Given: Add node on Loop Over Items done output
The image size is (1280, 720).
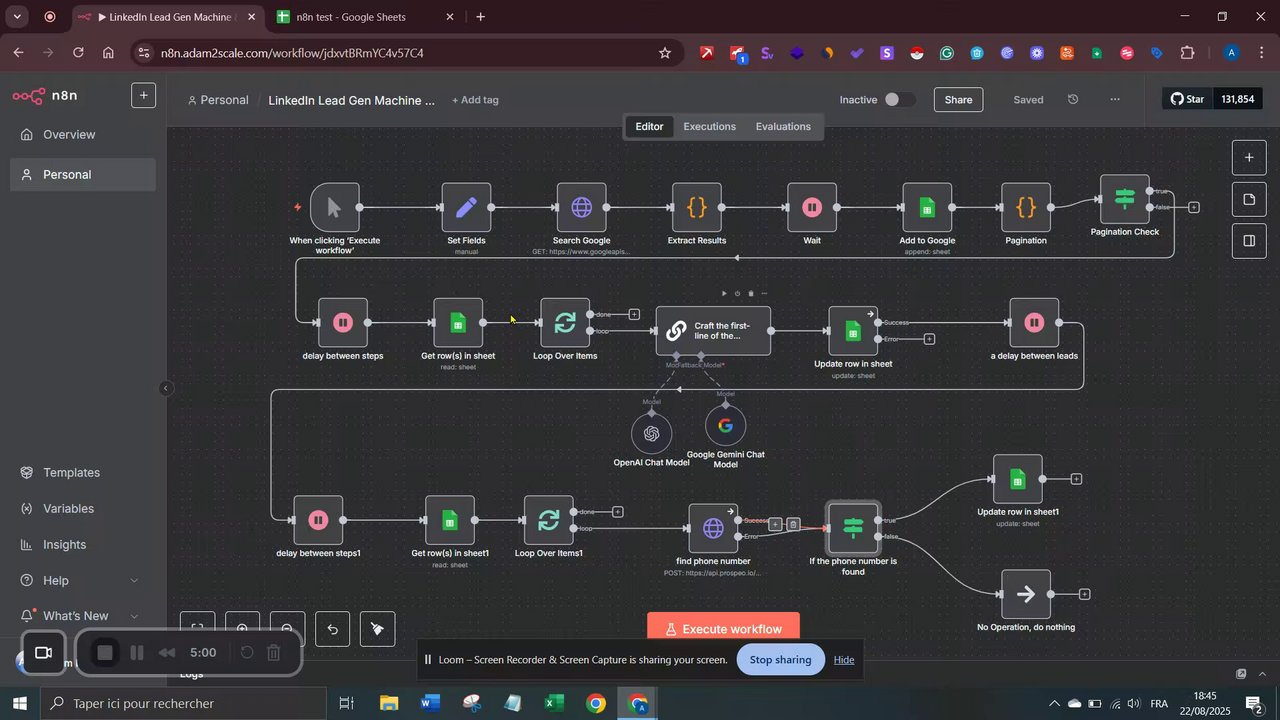Looking at the screenshot, I should point(634,314).
